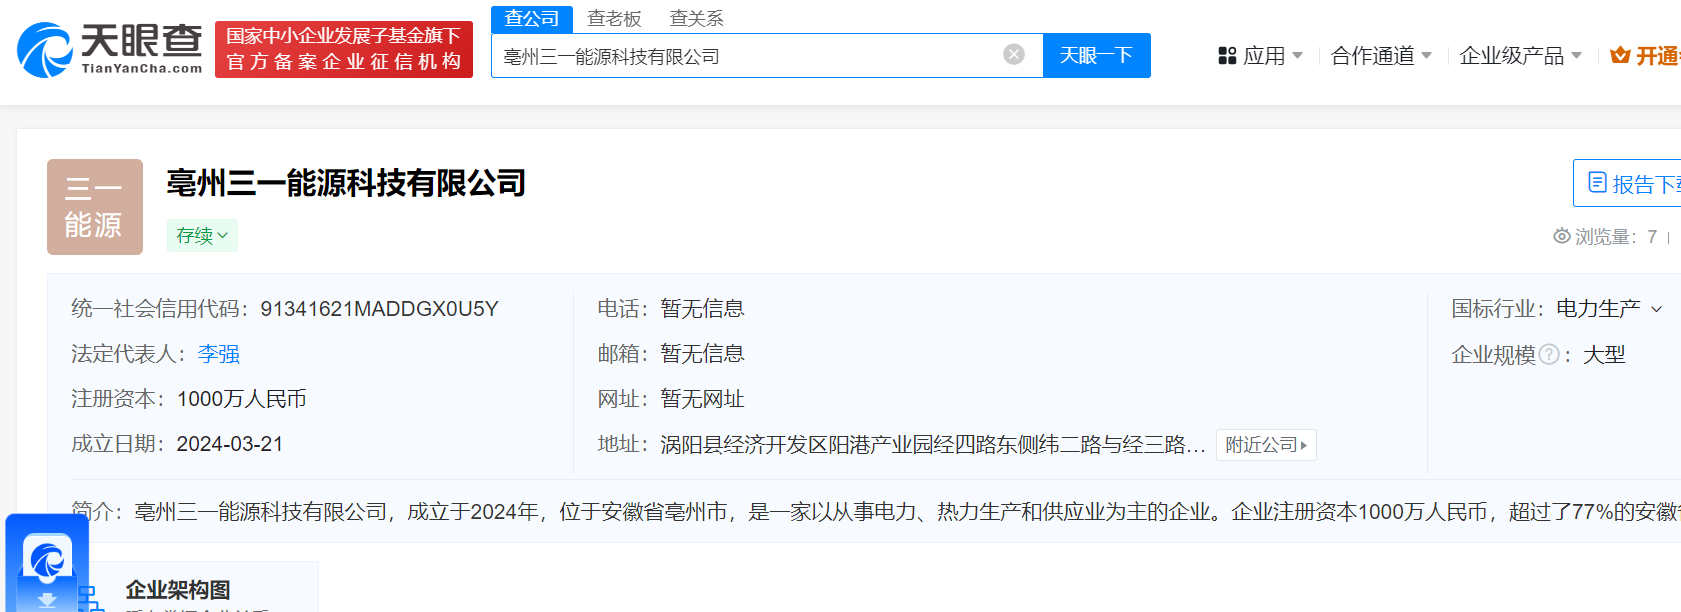Click into the company search input field
Image resolution: width=1681 pixels, height=612 pixels.
(x=745, y=56)
